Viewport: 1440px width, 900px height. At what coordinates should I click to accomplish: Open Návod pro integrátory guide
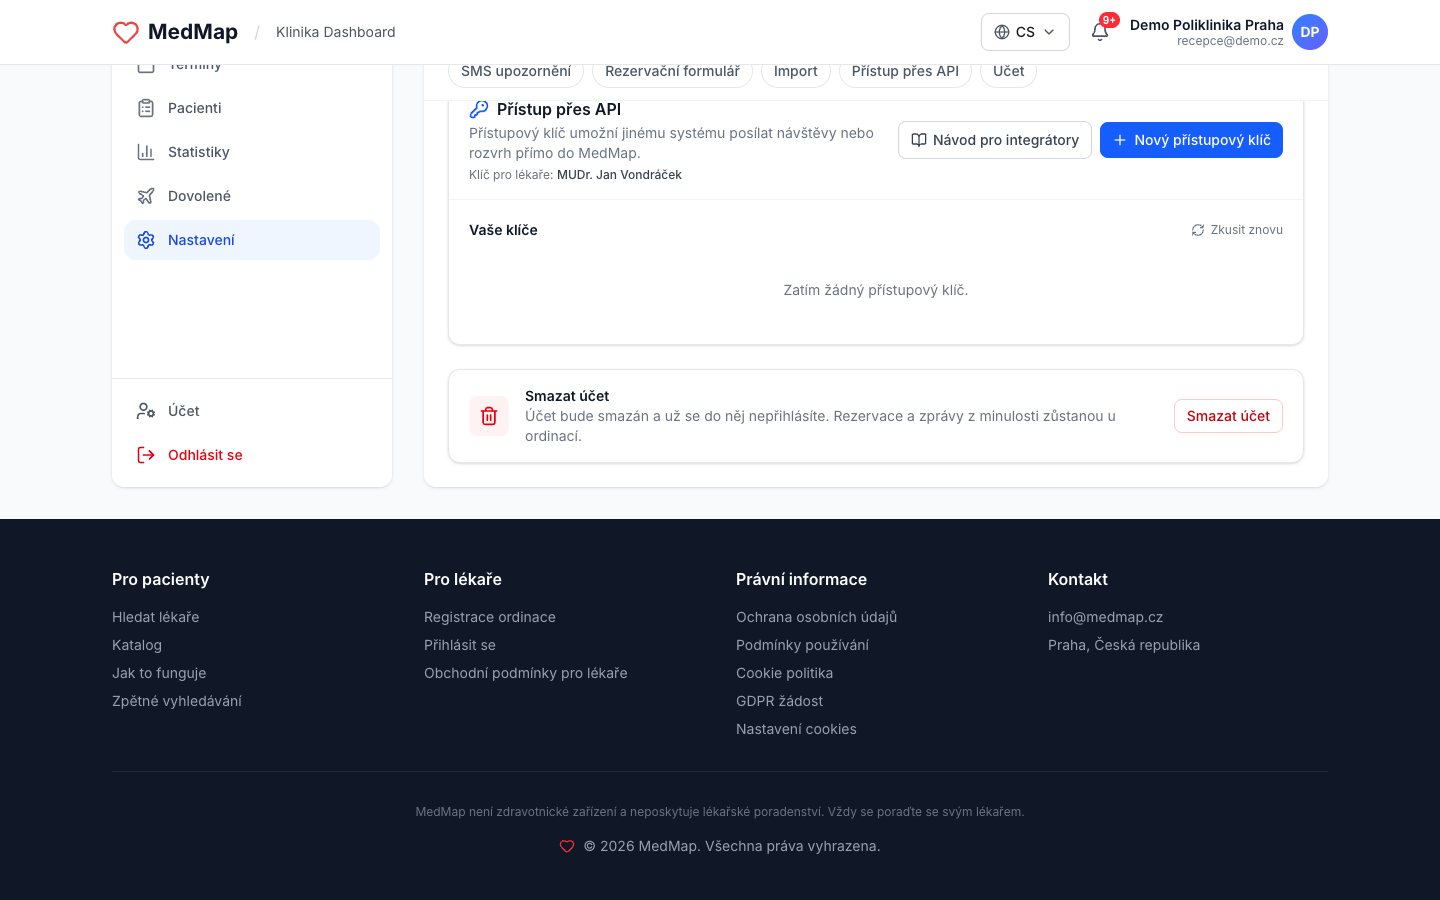995,140
